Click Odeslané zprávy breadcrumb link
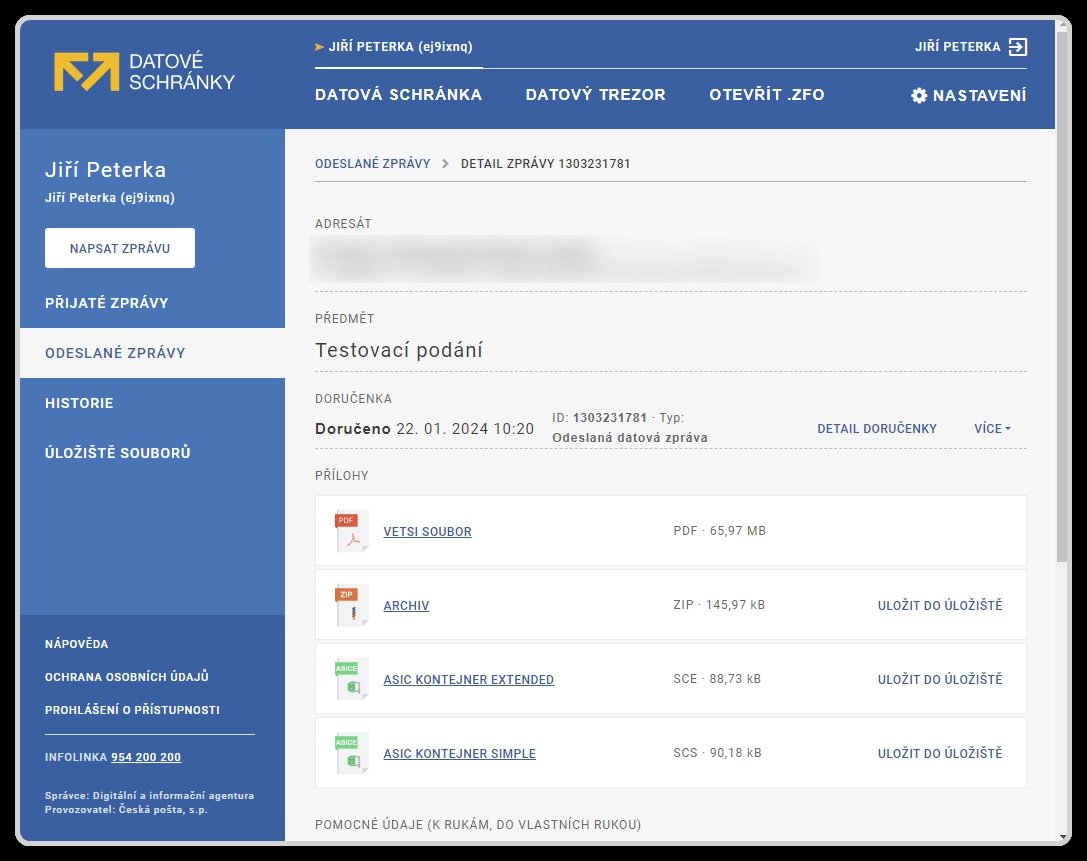The height and width of the screenshot is (861, 1087). 372,164
